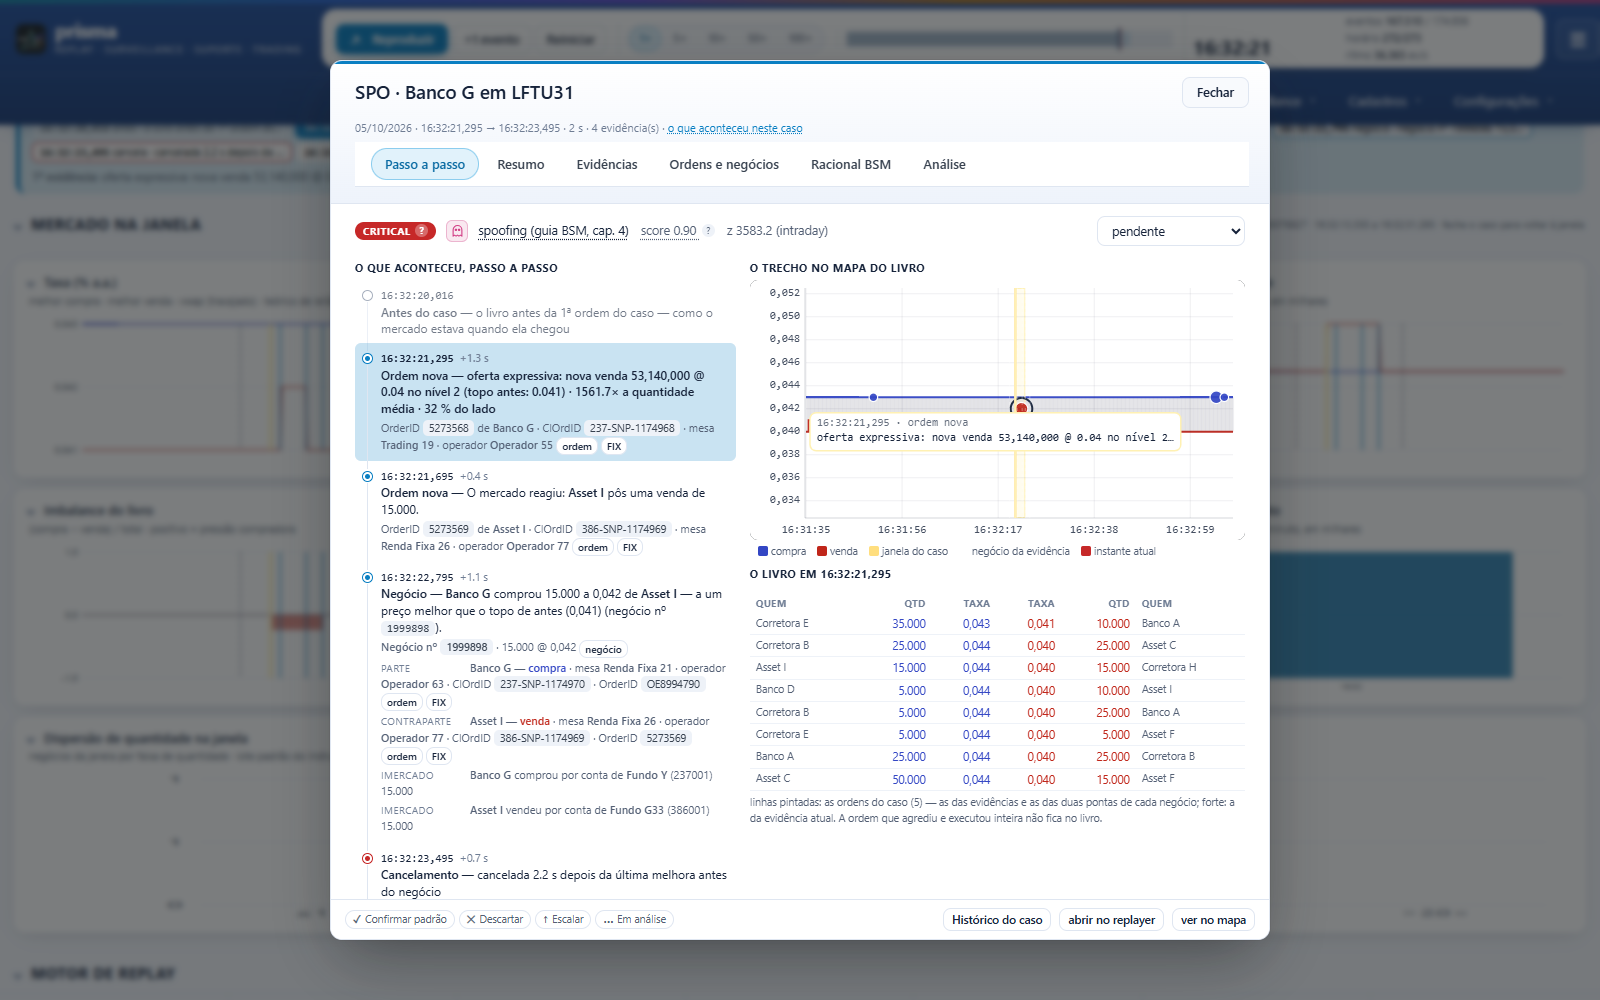Viewport: 1600px width, 1000px height.
Task: Click the Confirmar padrão button
Action: pos(400,919)
